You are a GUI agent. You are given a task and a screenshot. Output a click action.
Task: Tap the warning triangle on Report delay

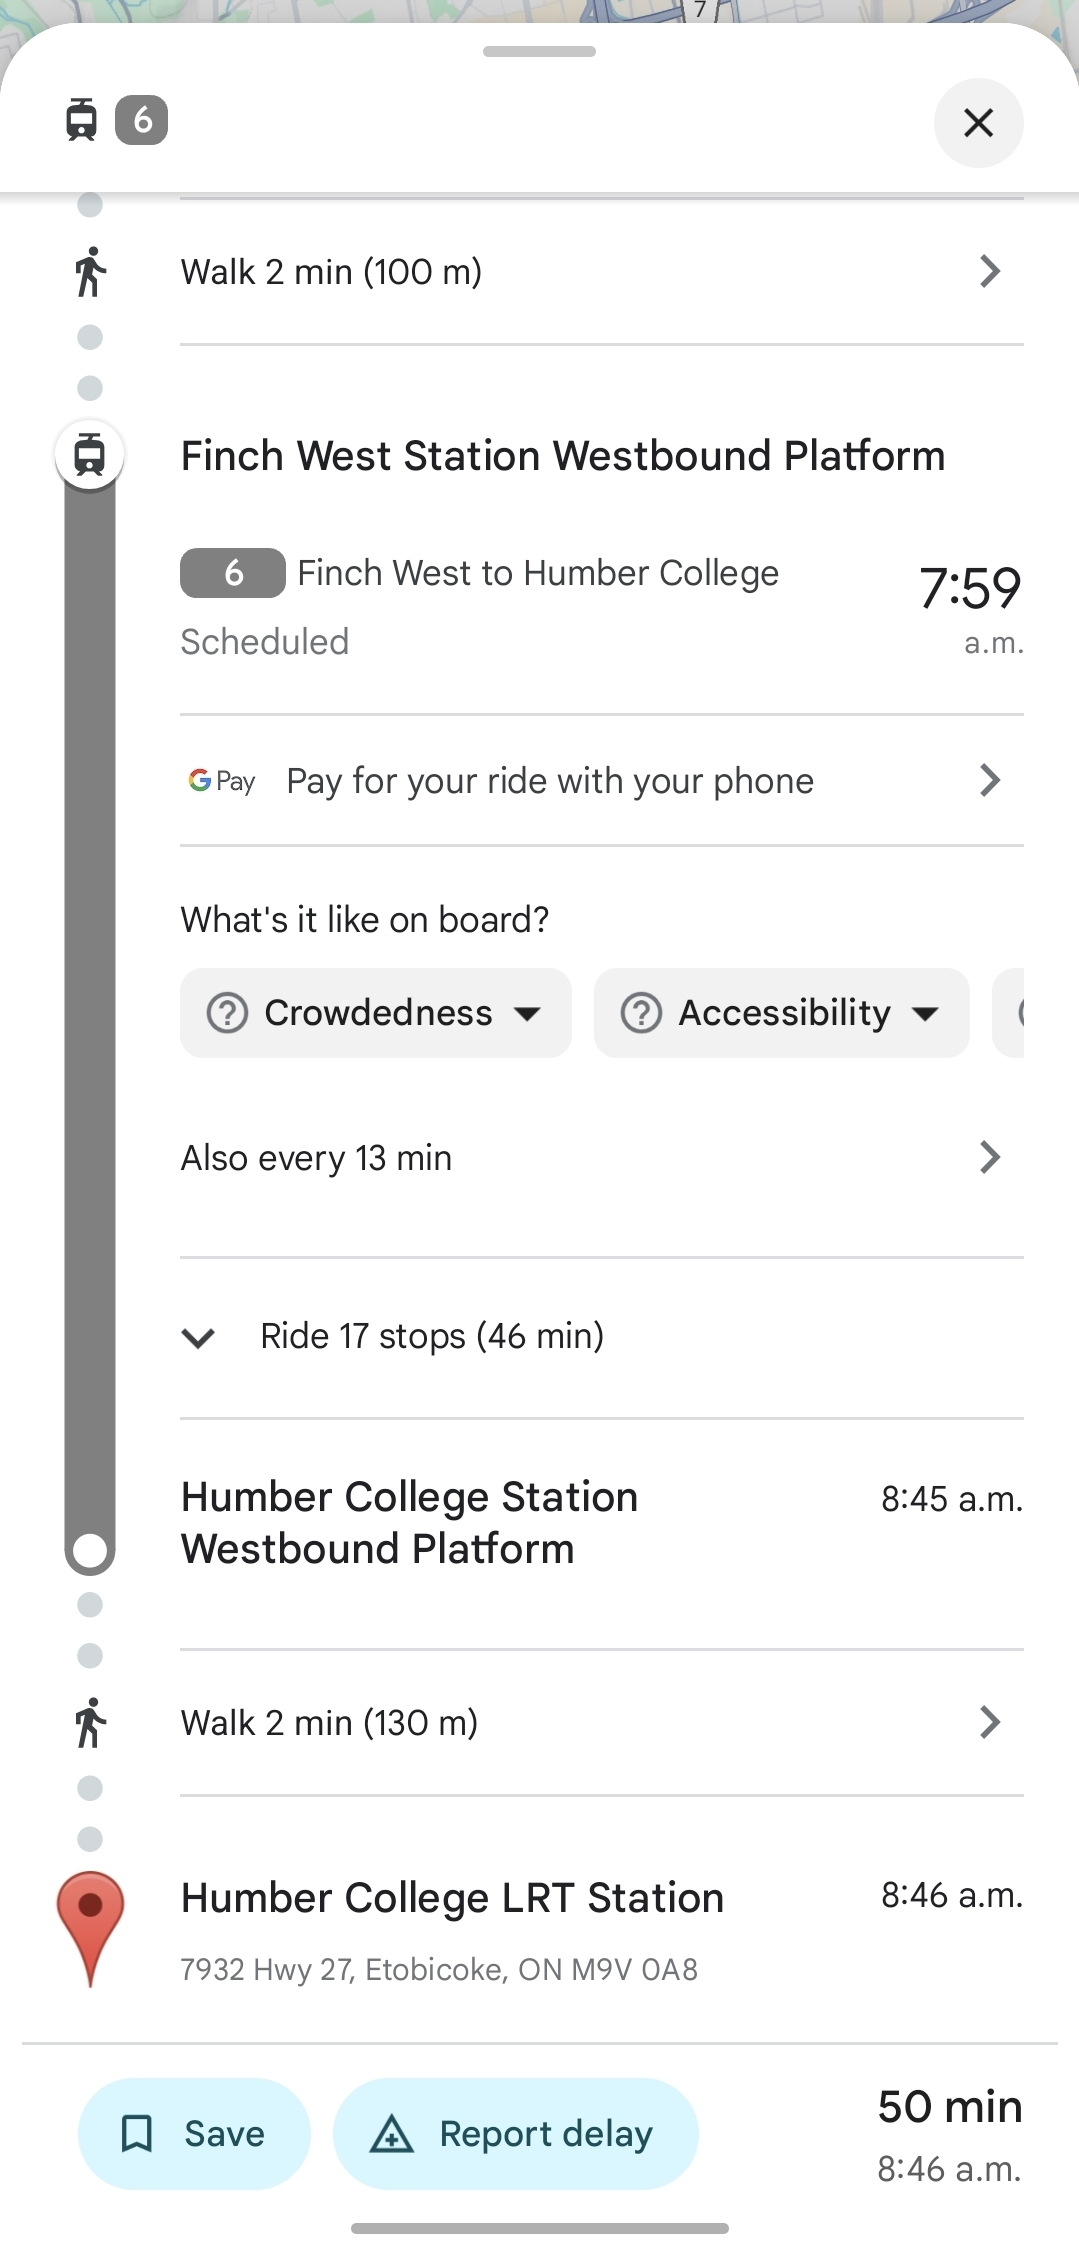(392, 2133)
